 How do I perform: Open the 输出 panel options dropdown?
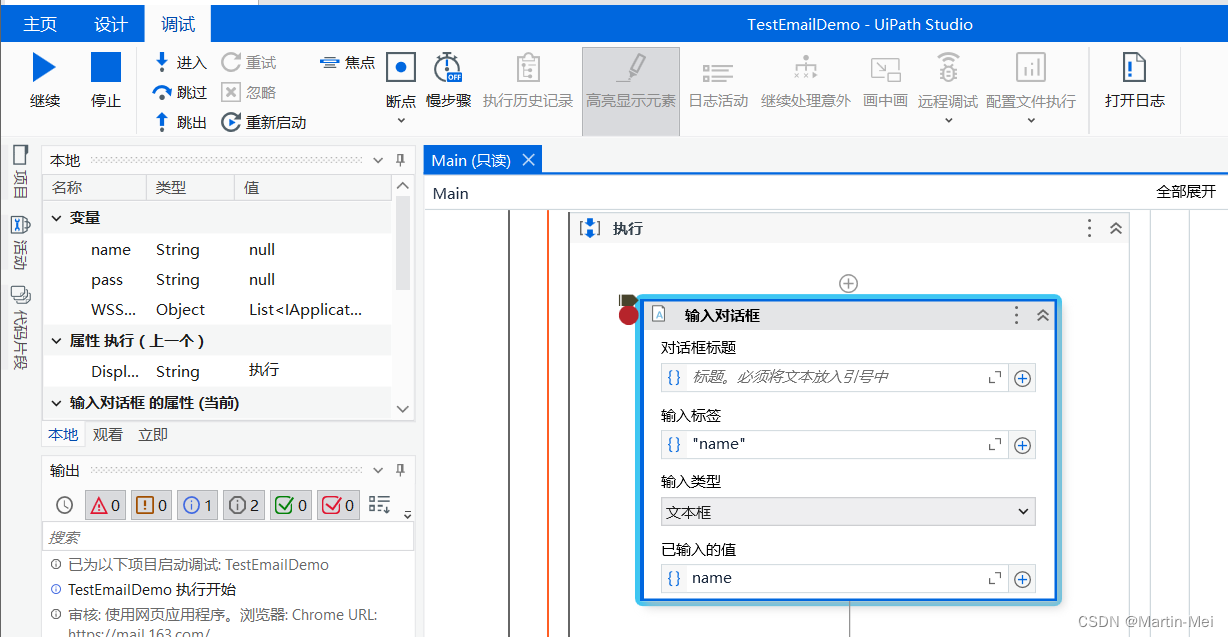378,470
